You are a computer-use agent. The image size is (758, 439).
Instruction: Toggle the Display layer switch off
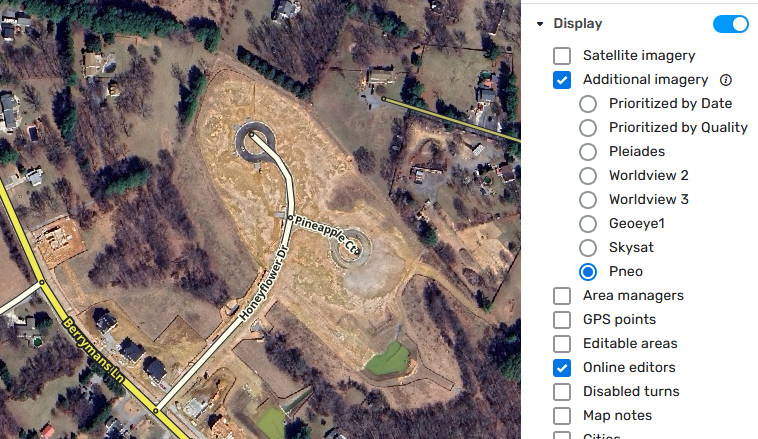[x=730, y=24]
